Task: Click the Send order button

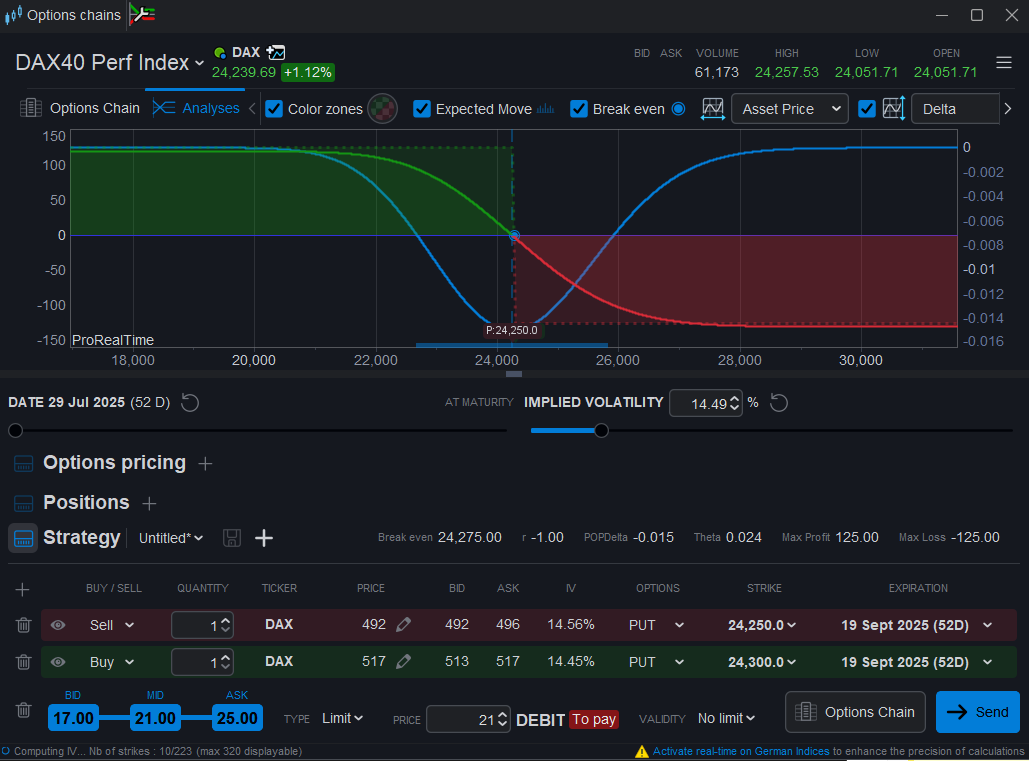Action: pos(978,712)
